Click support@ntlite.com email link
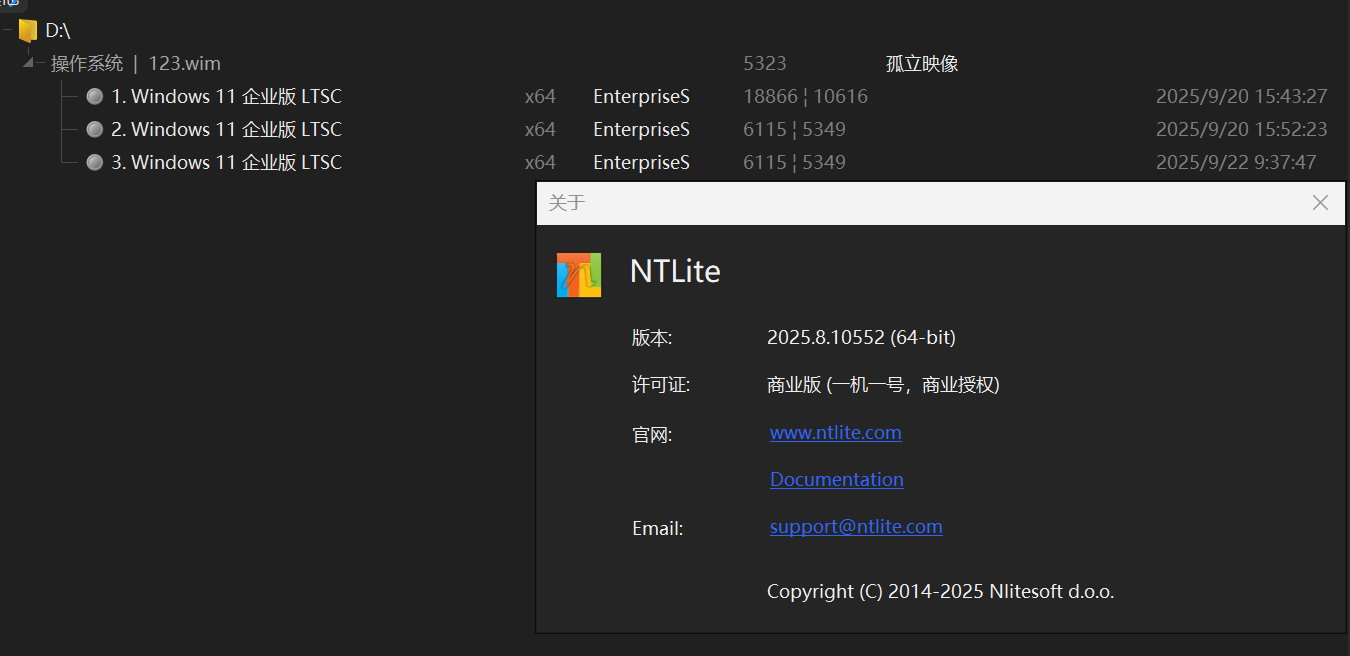The height and width of the screenshot is (656, 1350). pos(856,527)
